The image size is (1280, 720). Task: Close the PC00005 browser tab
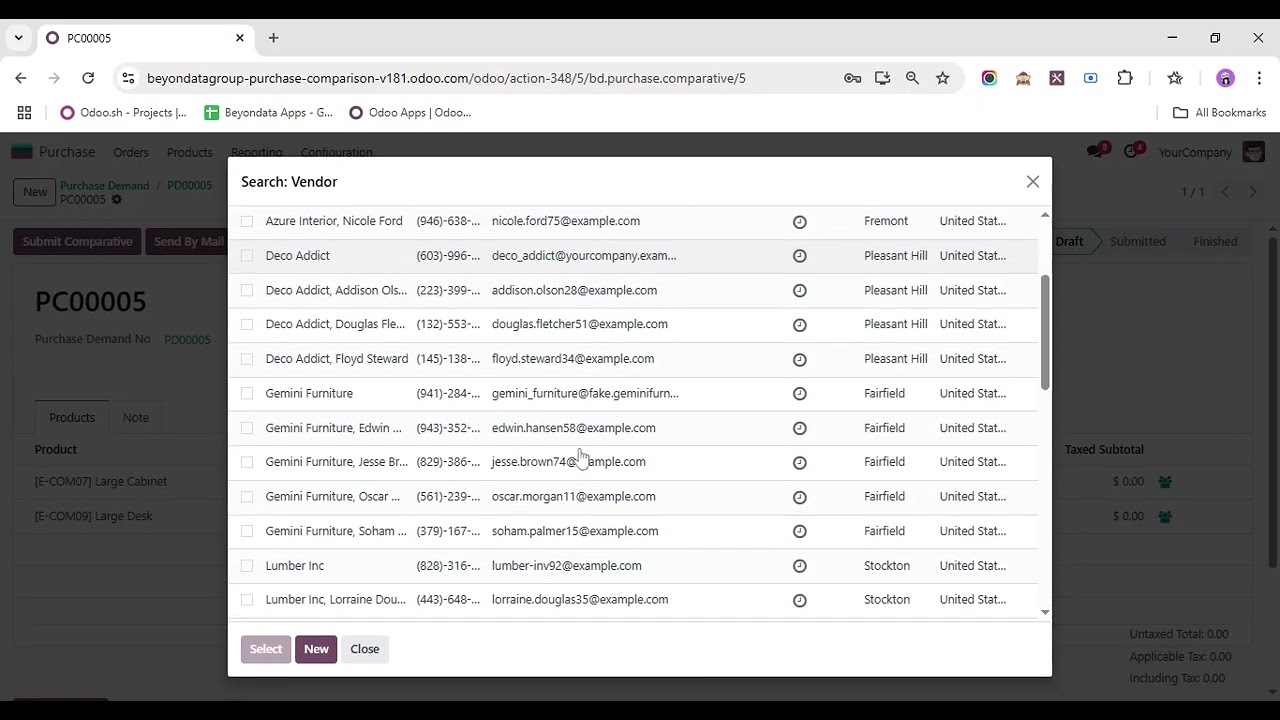point(240,38)
